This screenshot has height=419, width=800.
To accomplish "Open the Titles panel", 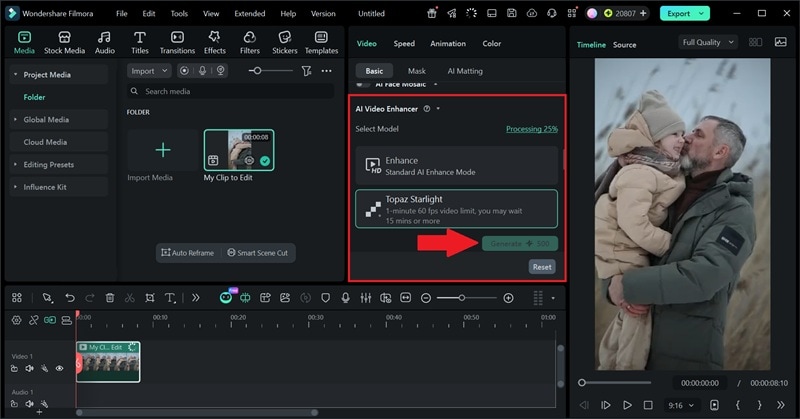I will point(140,42).
